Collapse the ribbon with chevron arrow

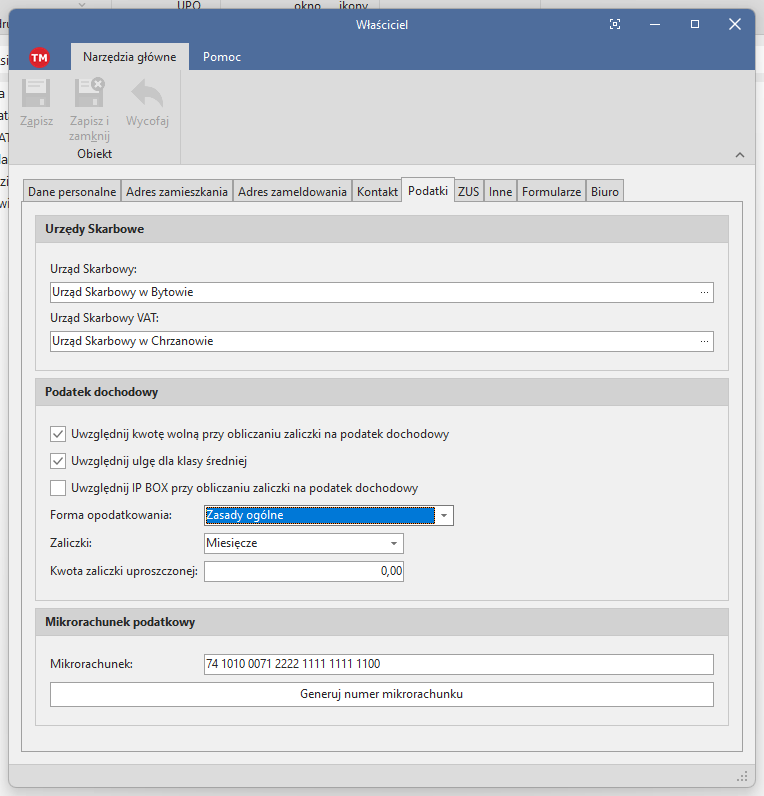coord(739,155)
